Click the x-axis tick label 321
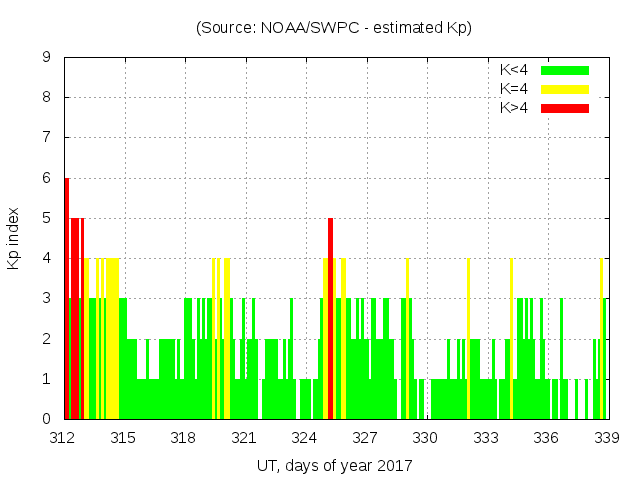Screen dimensions: 640x480 244,438
